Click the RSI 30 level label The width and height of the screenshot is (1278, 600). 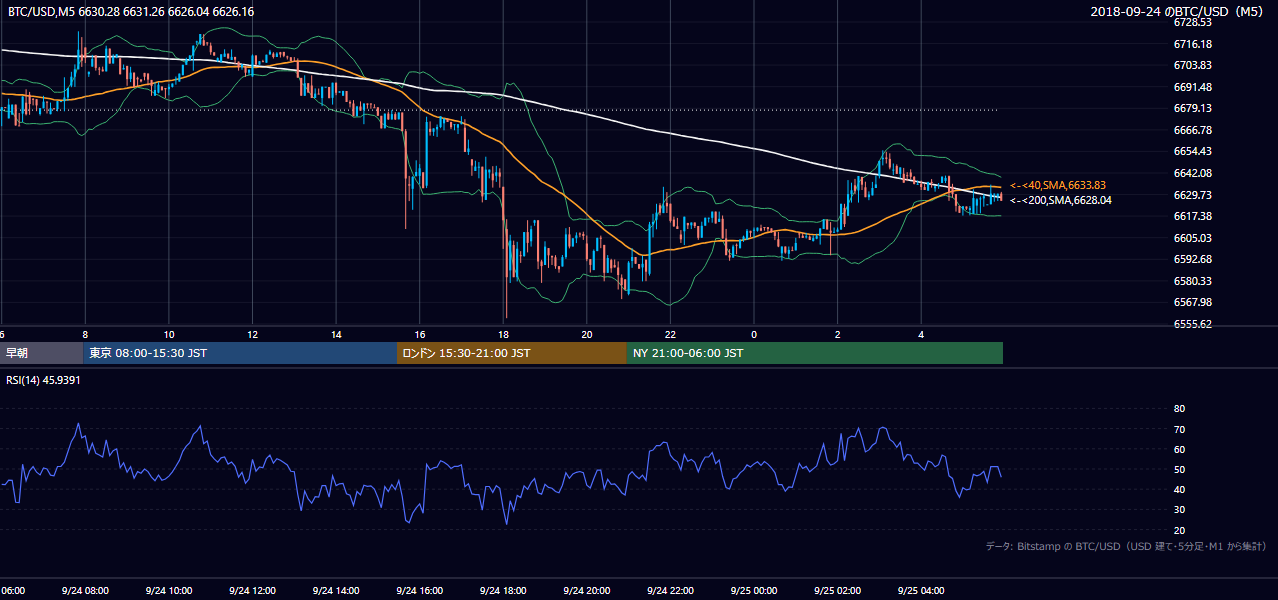1180,510
